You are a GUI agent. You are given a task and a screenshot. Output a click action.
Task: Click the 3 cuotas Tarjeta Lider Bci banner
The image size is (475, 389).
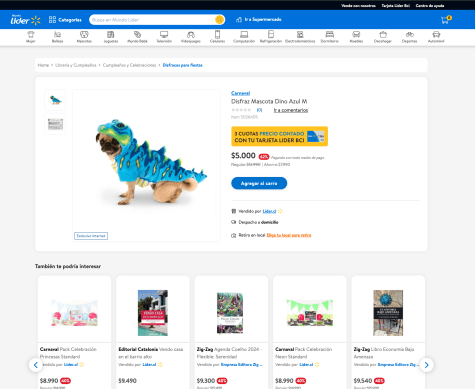[279, 136]
